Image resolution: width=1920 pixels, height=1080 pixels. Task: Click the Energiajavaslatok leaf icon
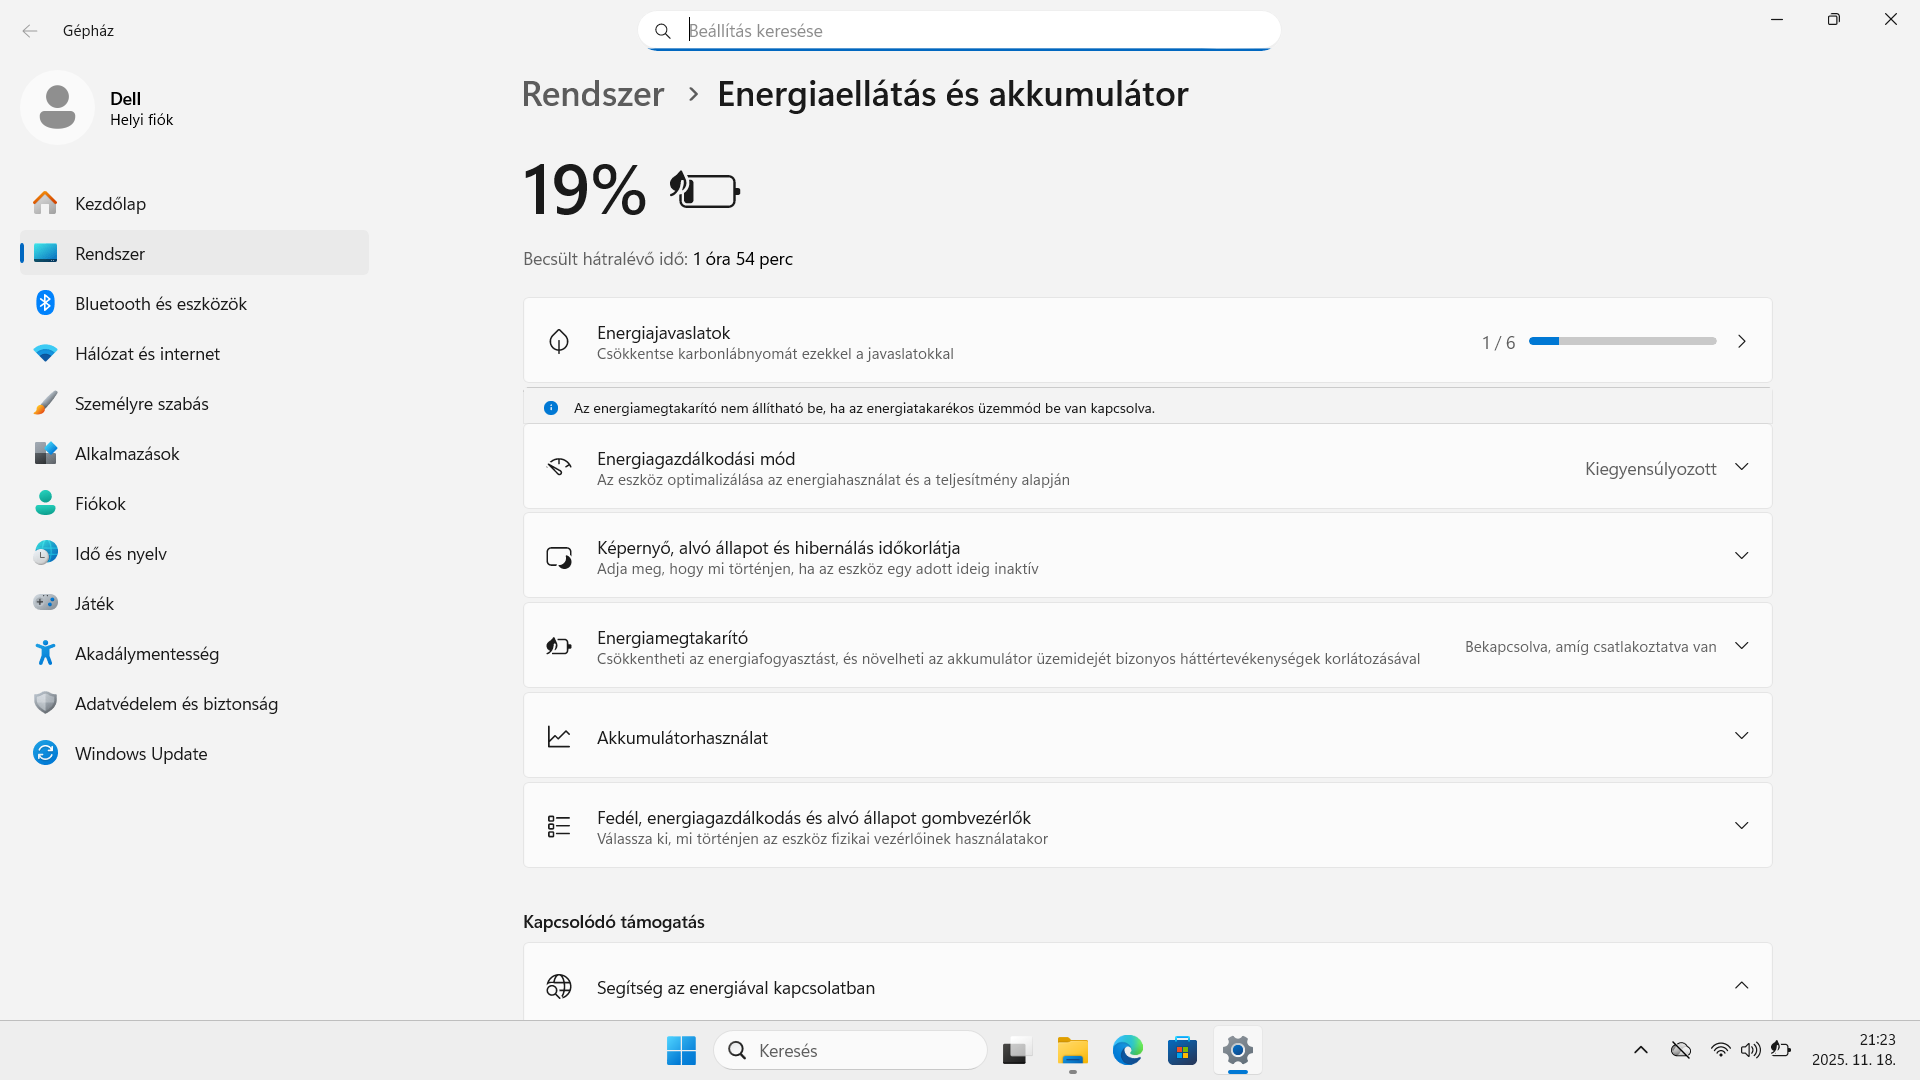tap(559, 342)
